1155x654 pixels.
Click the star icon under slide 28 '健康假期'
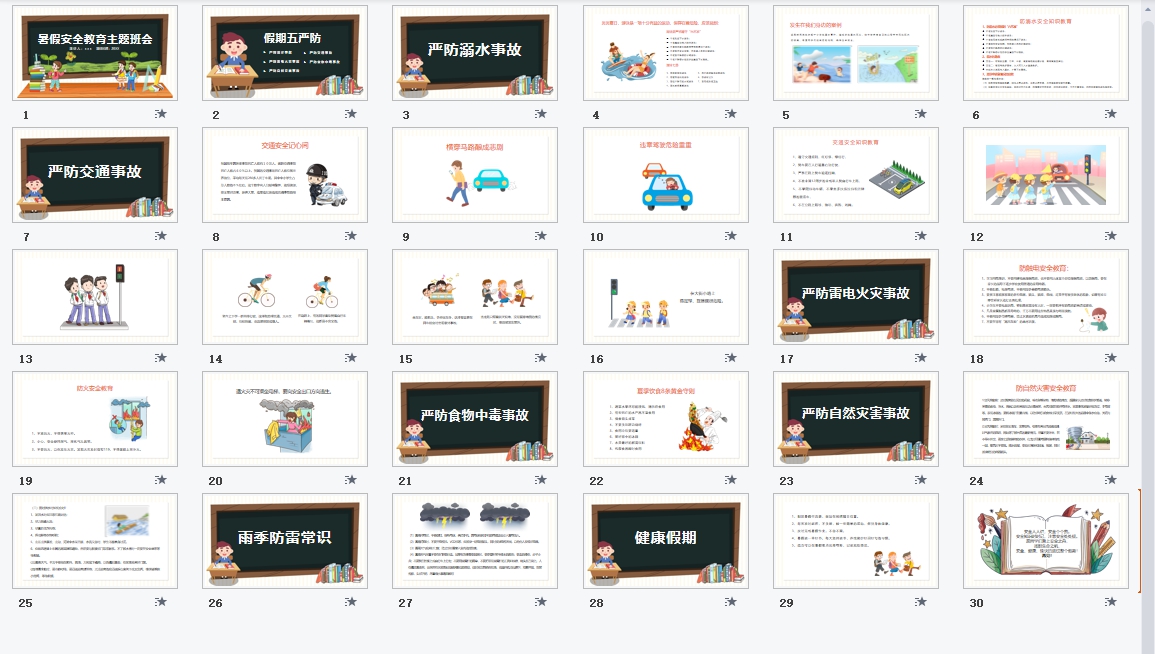(x=730, y=602)
